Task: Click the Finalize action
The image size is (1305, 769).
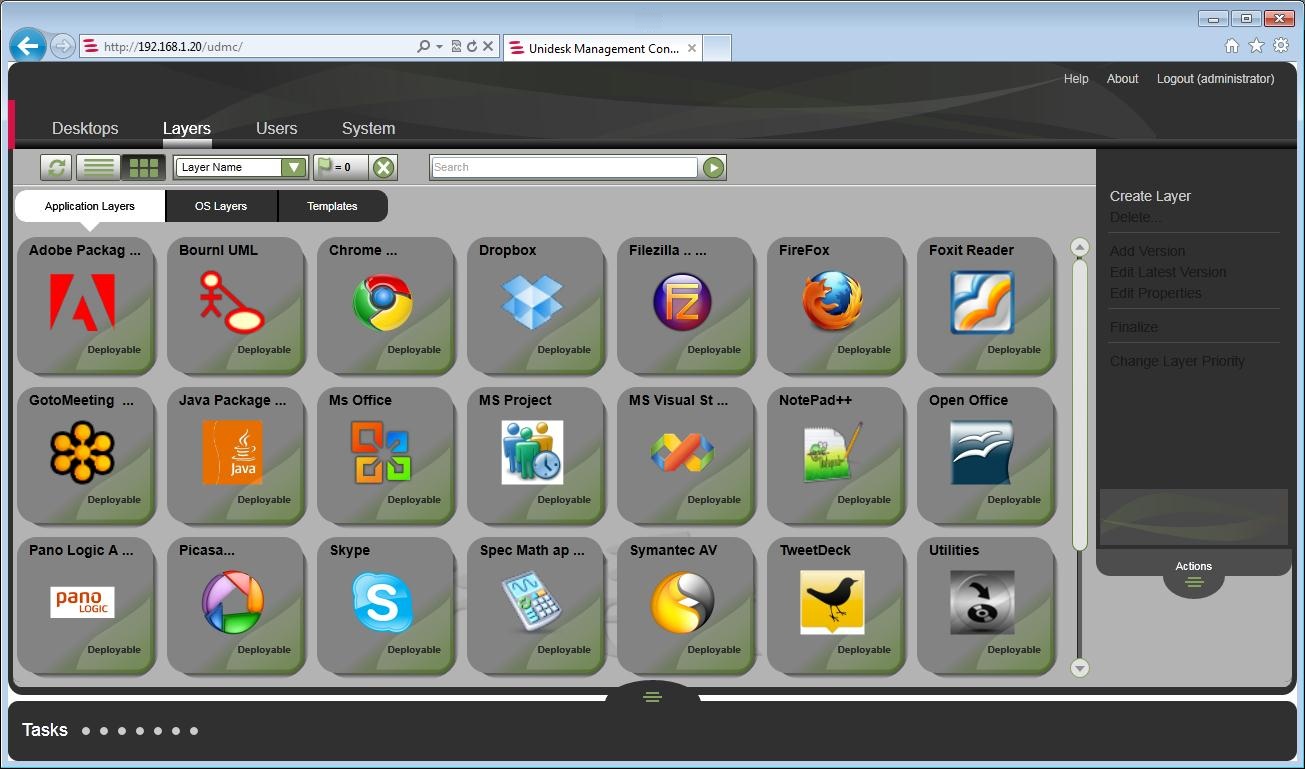Action: tap(1134, 327)
